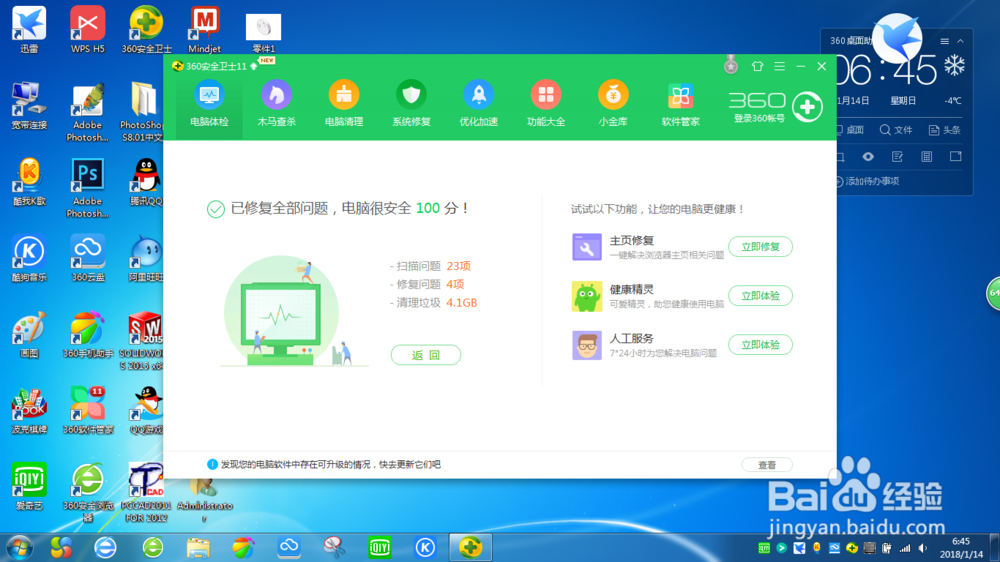Open 功能大全 tab

[546, 105]
